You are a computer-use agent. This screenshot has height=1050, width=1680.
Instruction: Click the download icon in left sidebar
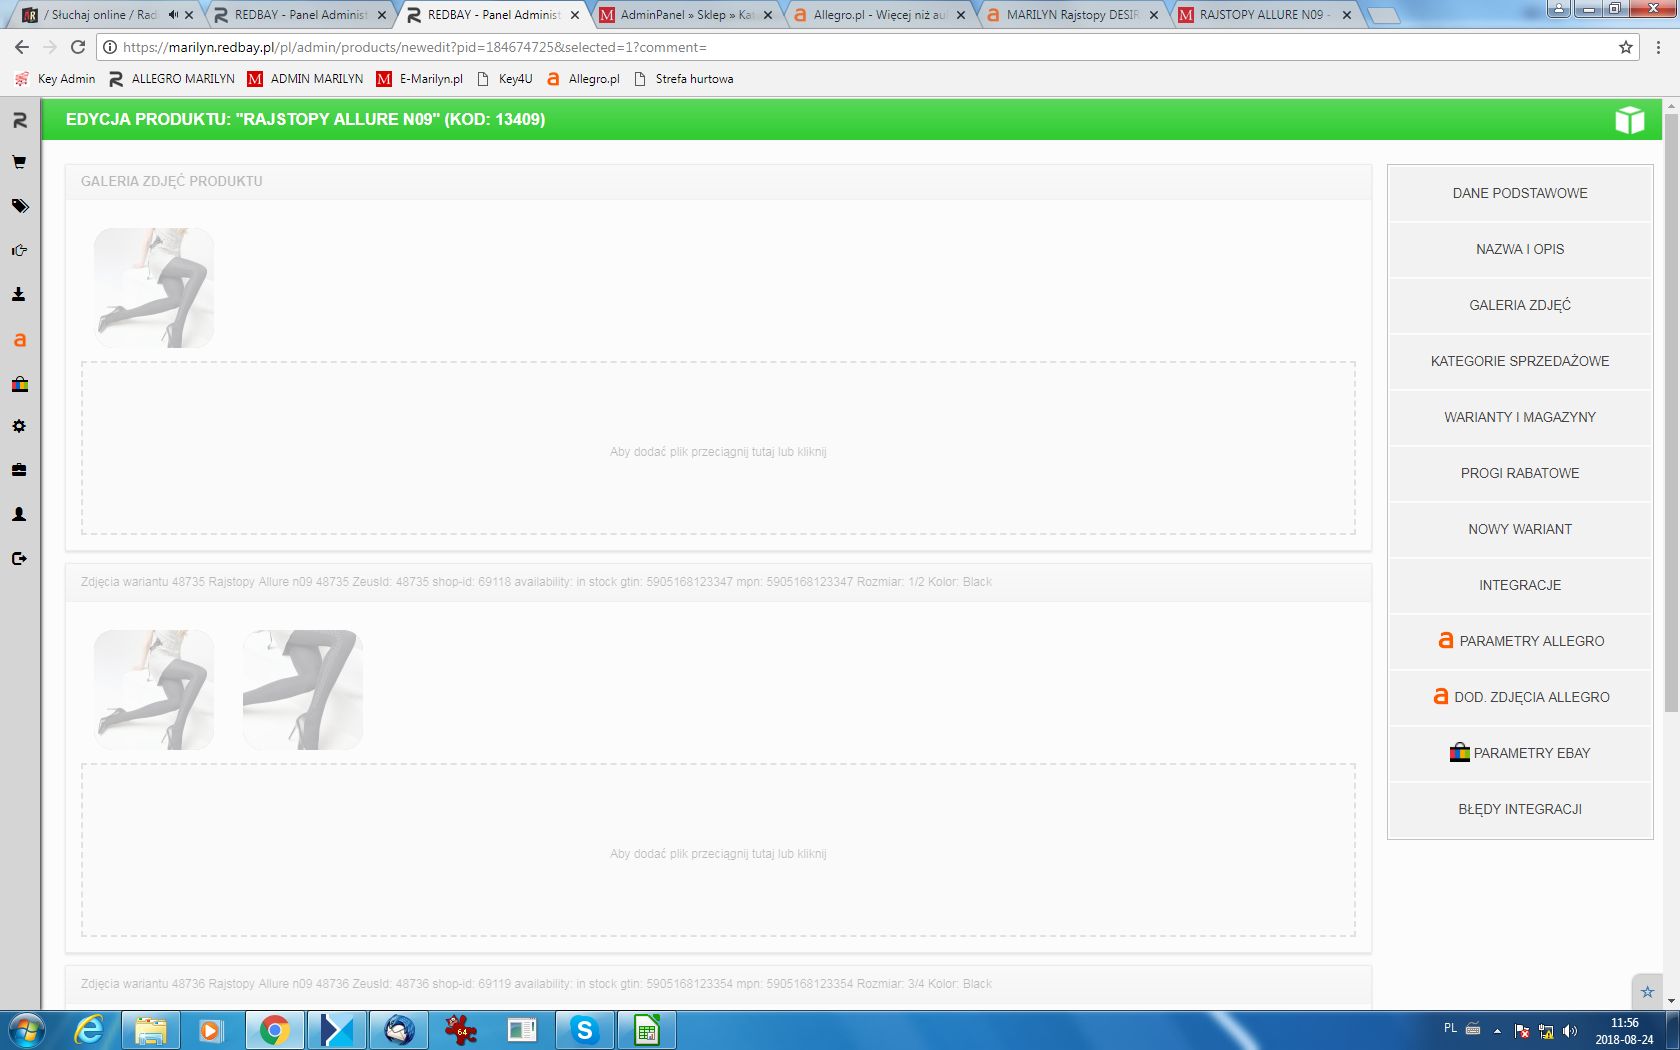[x=19, y=294]
